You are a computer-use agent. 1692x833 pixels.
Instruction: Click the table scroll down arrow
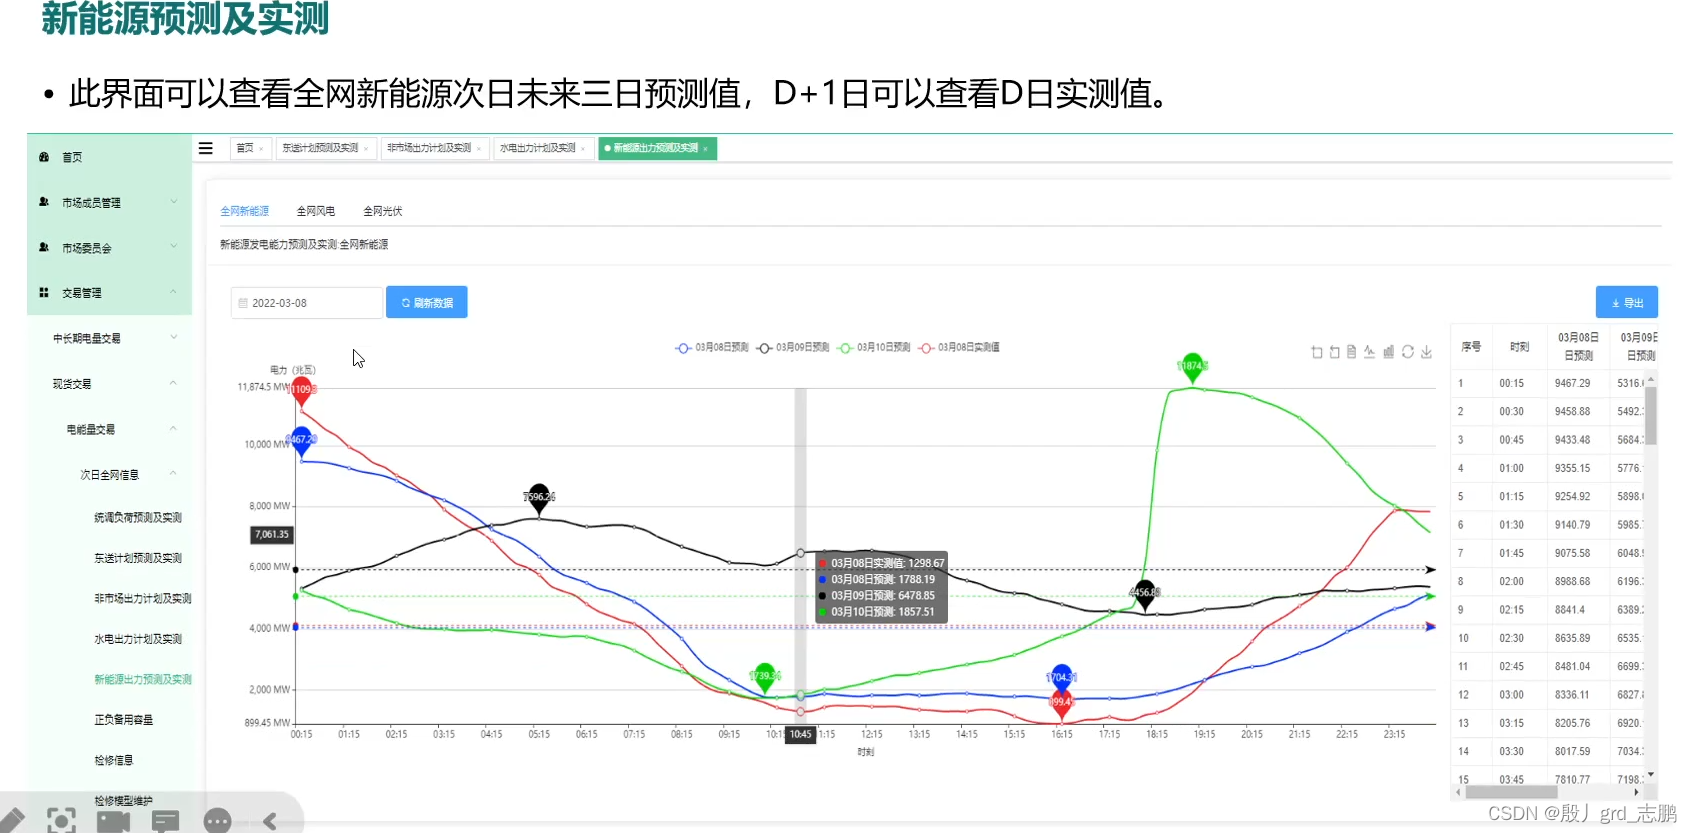[1651, 774]
